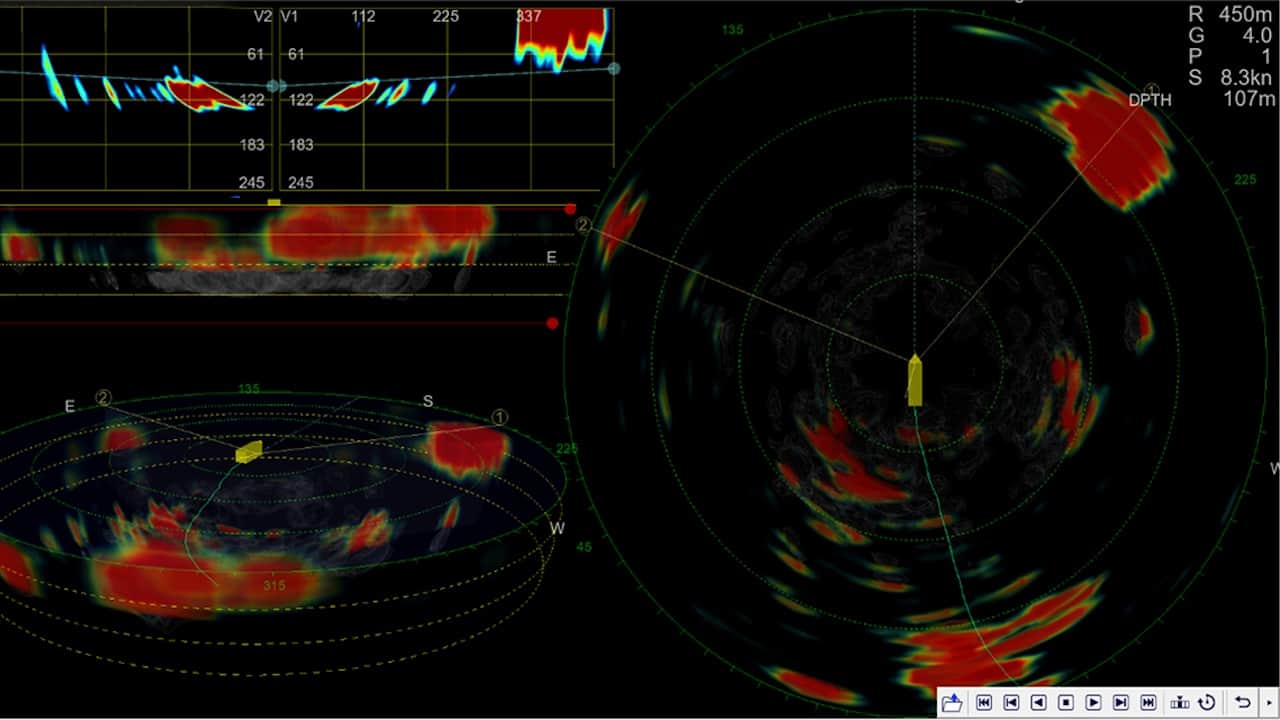The height and width of the screenshot is (720, 1280).
Task: Step forward one playback frame
Action: point(1122,703)
